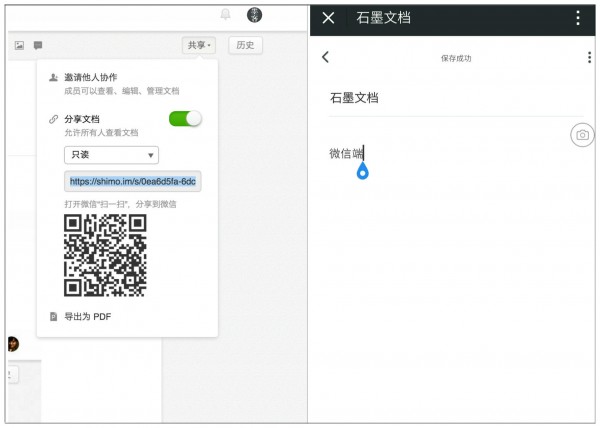Click the collaborator avatar at left edge
Viewport: 600px width, 428px height.
click(x=12, y=343)
